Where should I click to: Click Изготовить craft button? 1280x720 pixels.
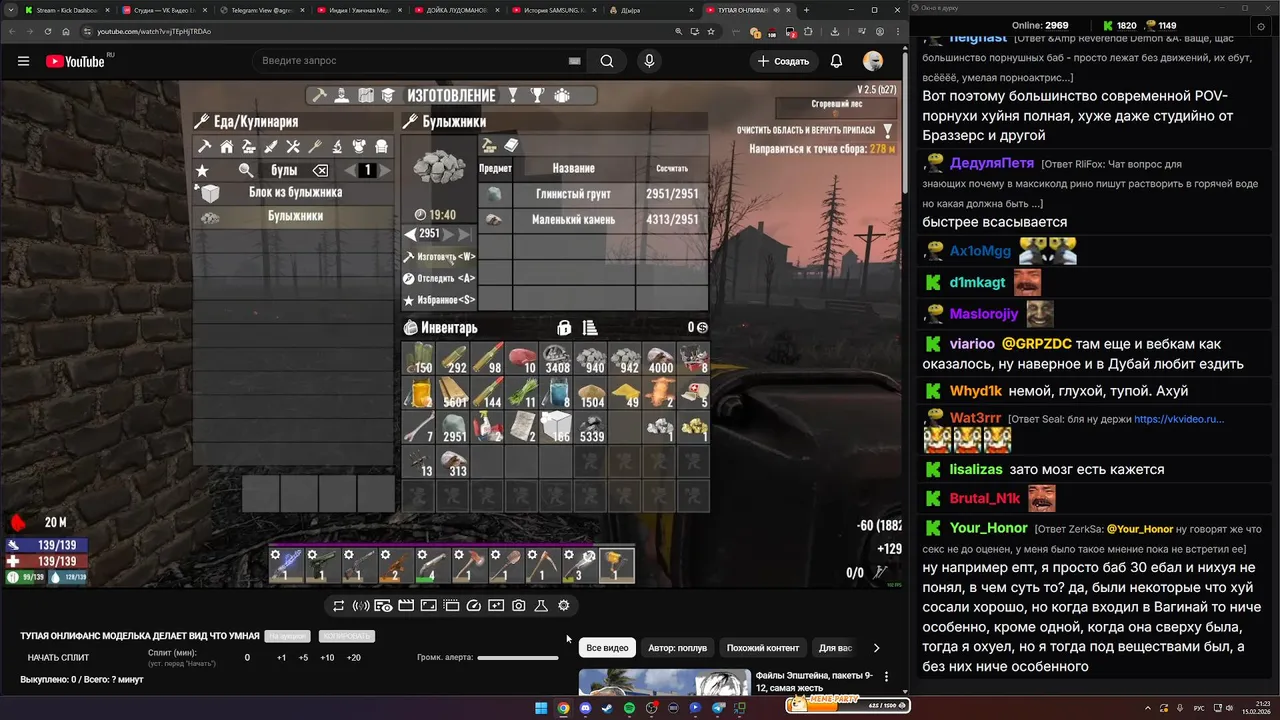click(439, 257)
